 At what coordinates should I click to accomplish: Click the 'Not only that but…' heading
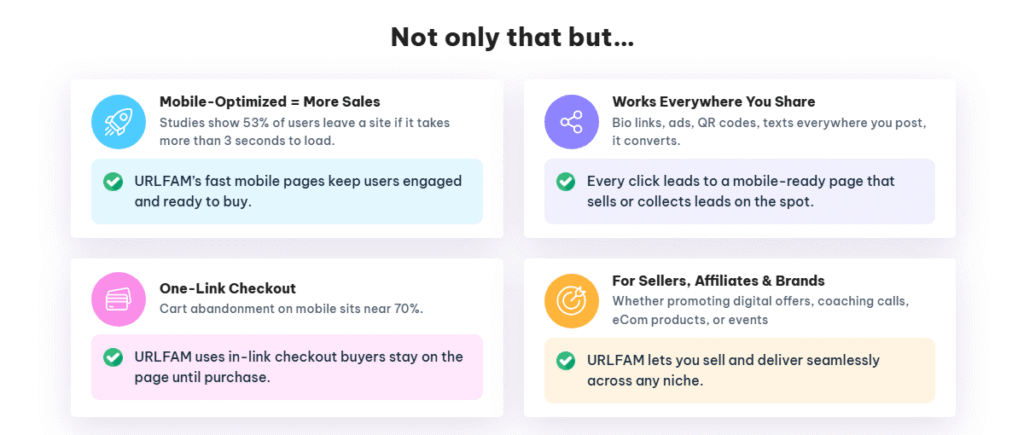click(512, 38)
